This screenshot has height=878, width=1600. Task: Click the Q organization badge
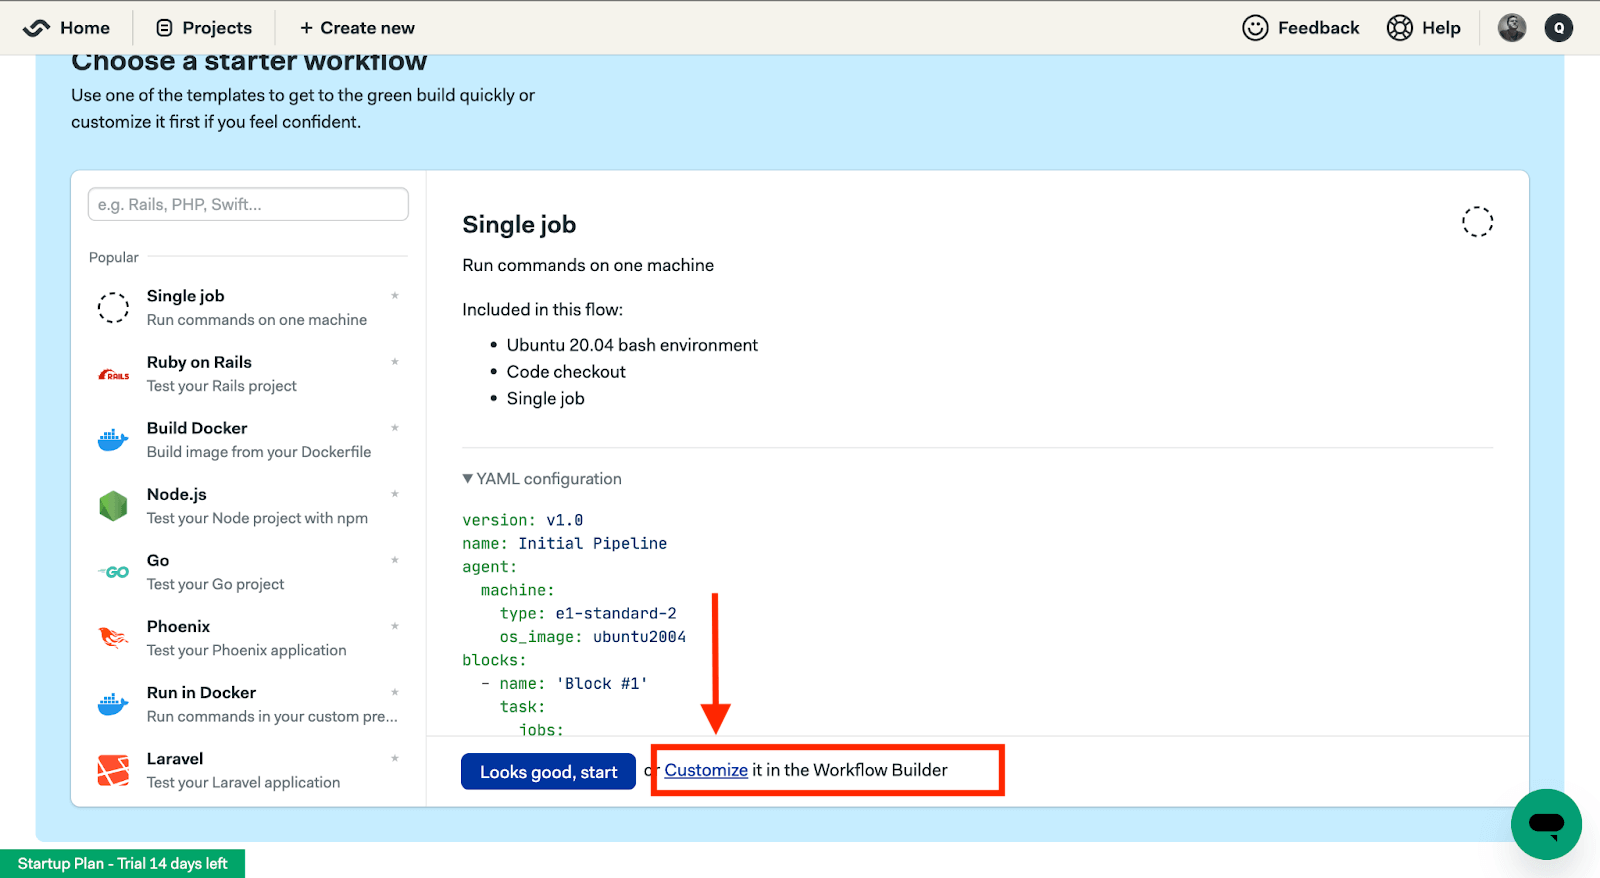1559,28
